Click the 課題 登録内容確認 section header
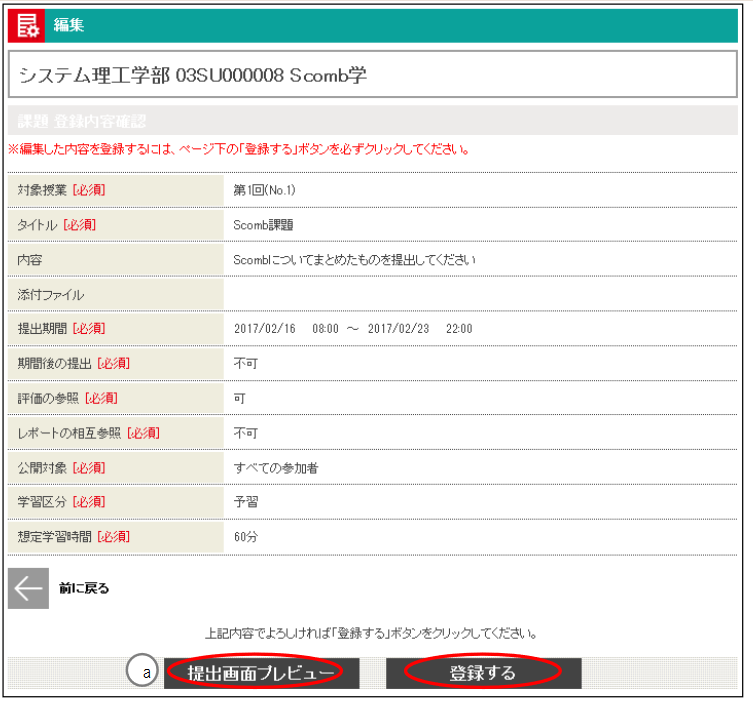Viewport: 753px width, 704px height. tap(82, 122)
